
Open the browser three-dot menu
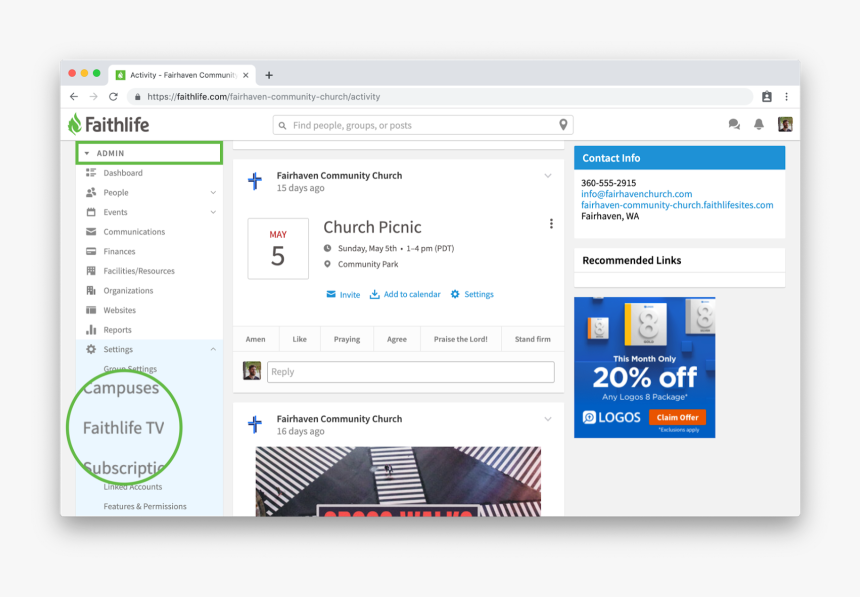click(787, 97)
